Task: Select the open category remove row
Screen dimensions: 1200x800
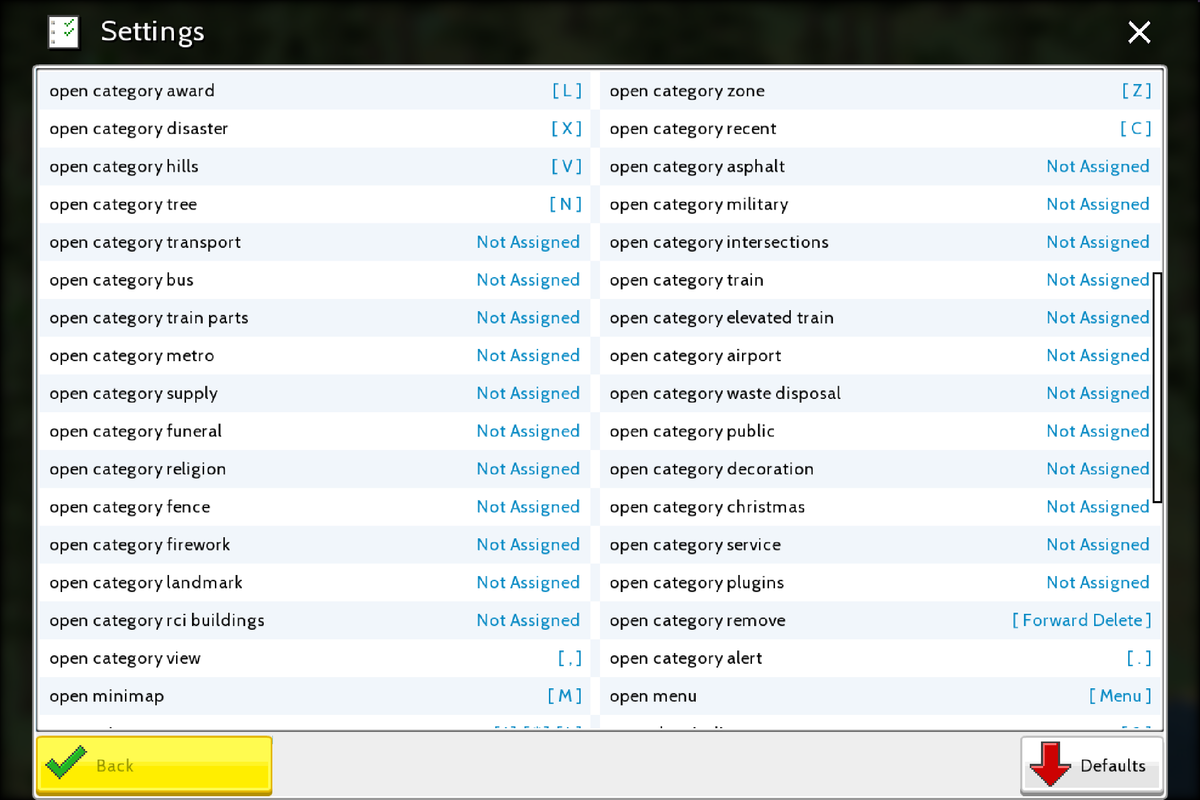Action: point(880,621)
